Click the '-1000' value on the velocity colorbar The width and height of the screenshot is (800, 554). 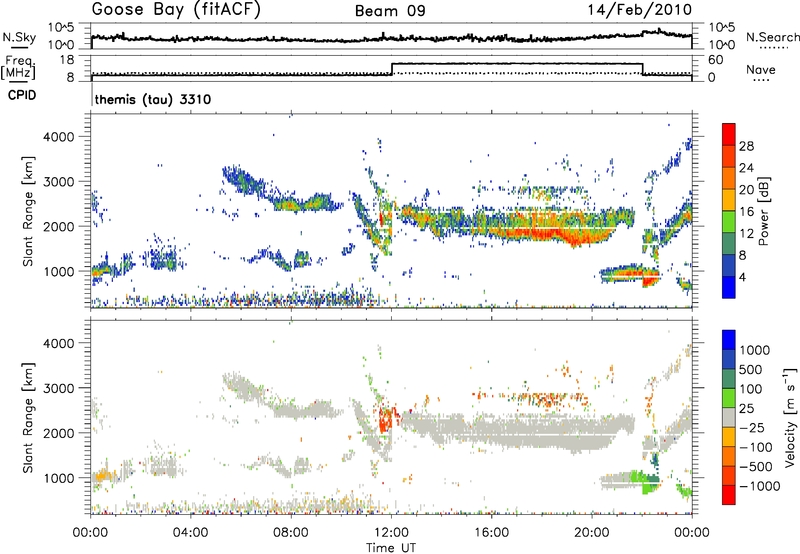tap(759, 486)
